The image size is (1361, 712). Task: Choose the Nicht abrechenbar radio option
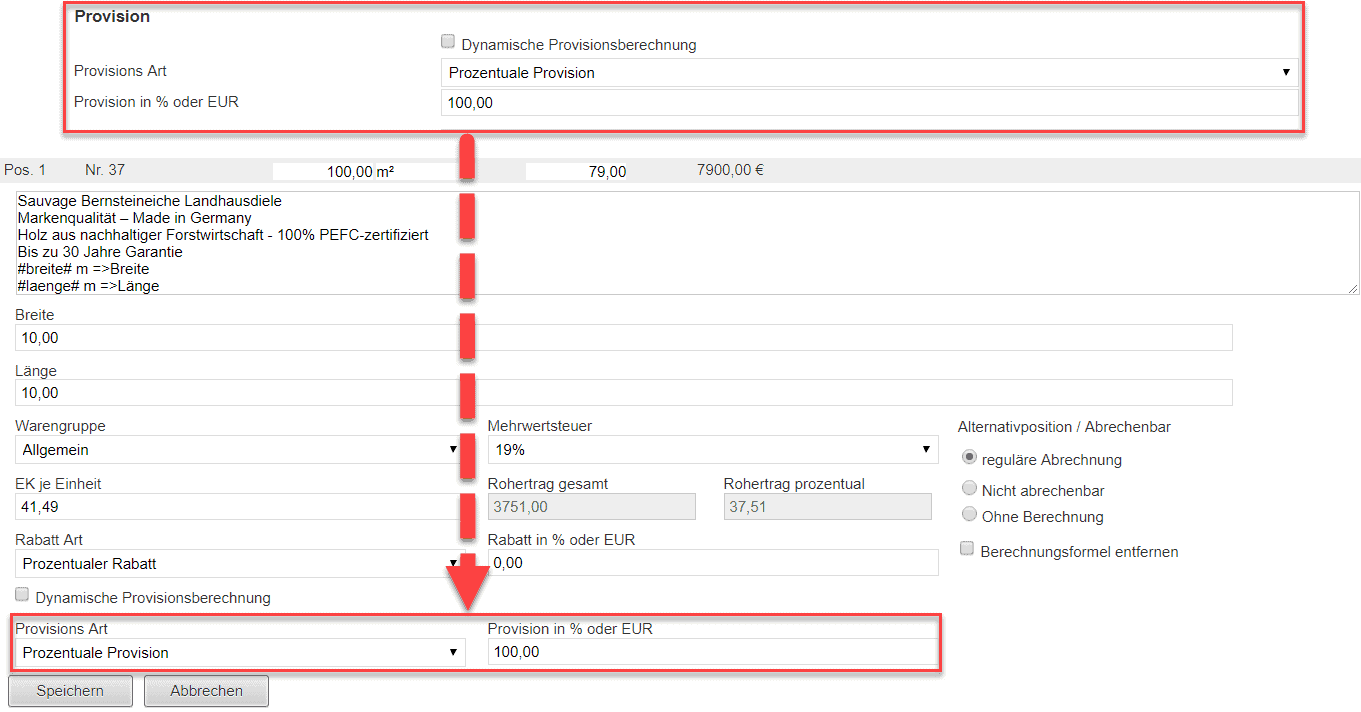968,489
